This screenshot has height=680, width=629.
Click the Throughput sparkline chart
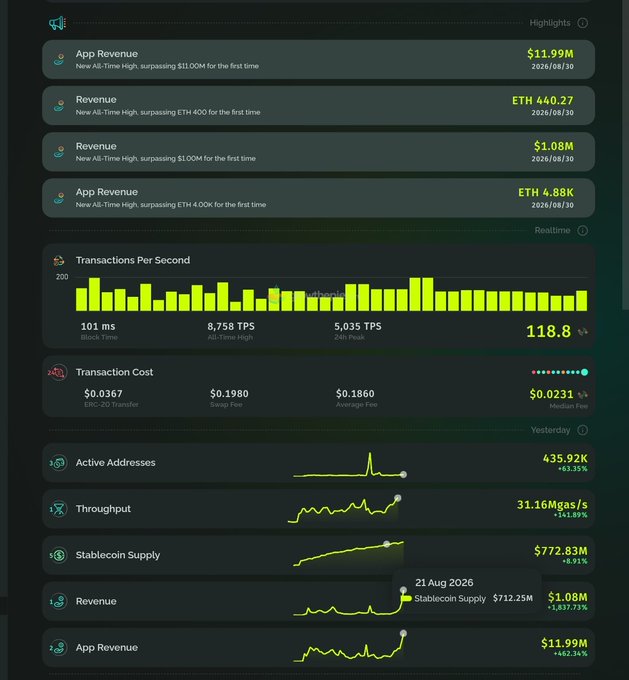pyautogui.click(x=344, y=510)
